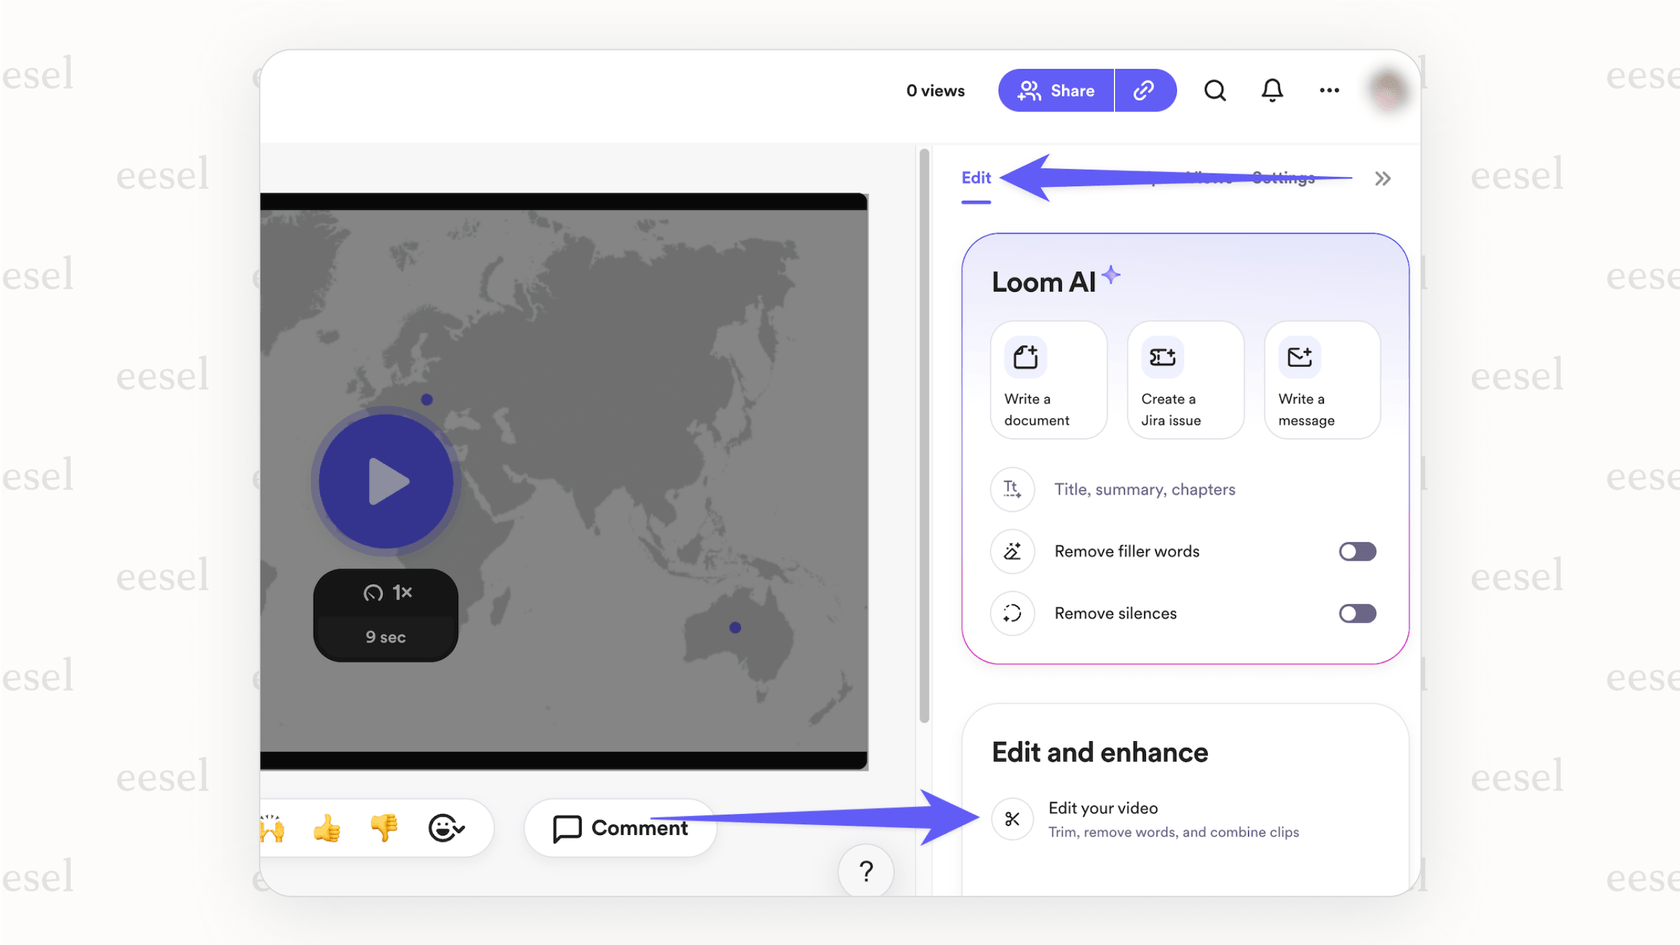1680x945 pixels.
Task: Click the Title, summary, chapters option
Action: pyautogui.click(x=1145, y=489)
